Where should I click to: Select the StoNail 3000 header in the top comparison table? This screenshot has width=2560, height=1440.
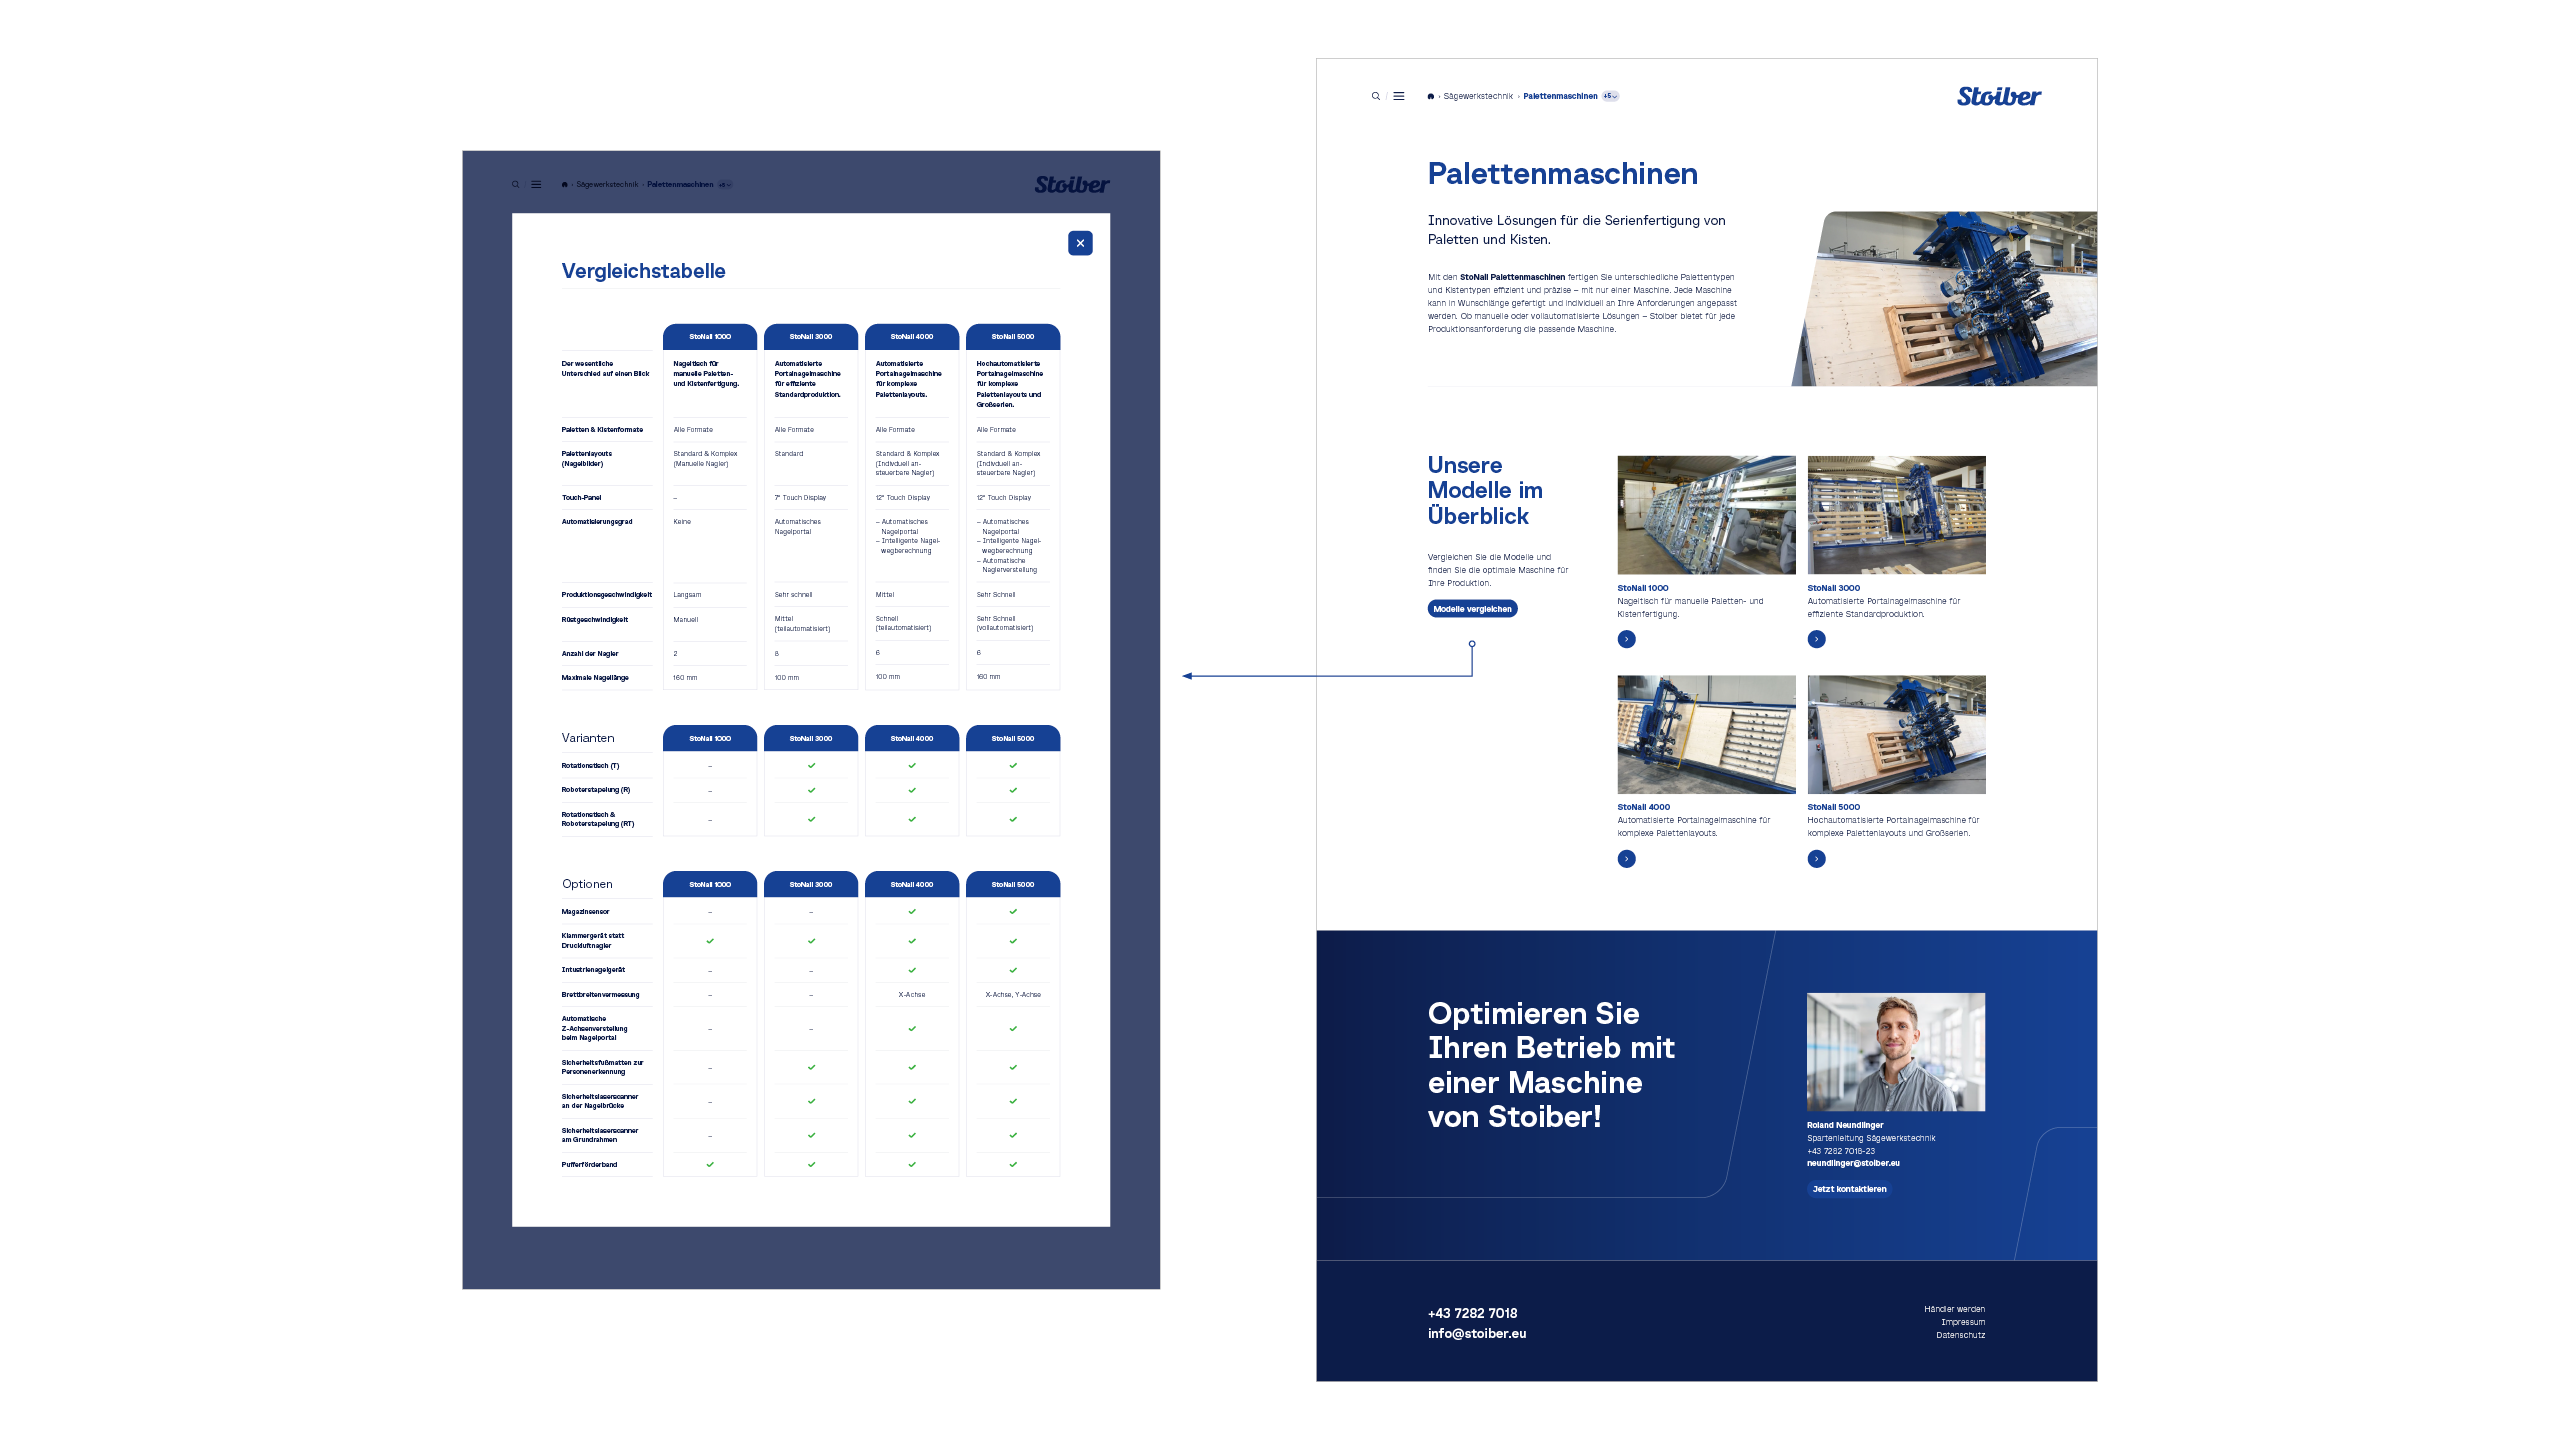click(x=811, y=337)
